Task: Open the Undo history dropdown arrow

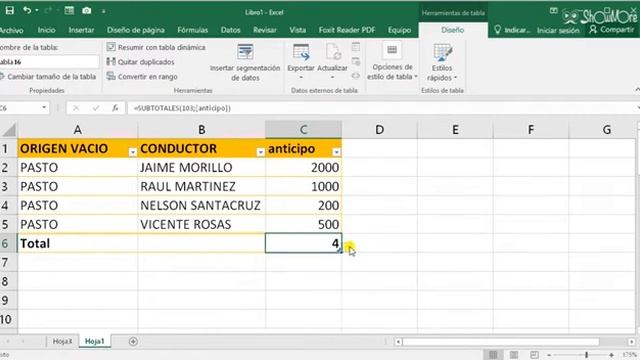Action: 37,11
